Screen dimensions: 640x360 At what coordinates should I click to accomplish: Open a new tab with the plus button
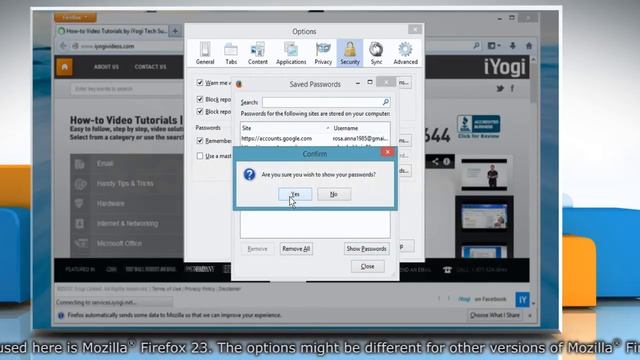click(175, 31)
